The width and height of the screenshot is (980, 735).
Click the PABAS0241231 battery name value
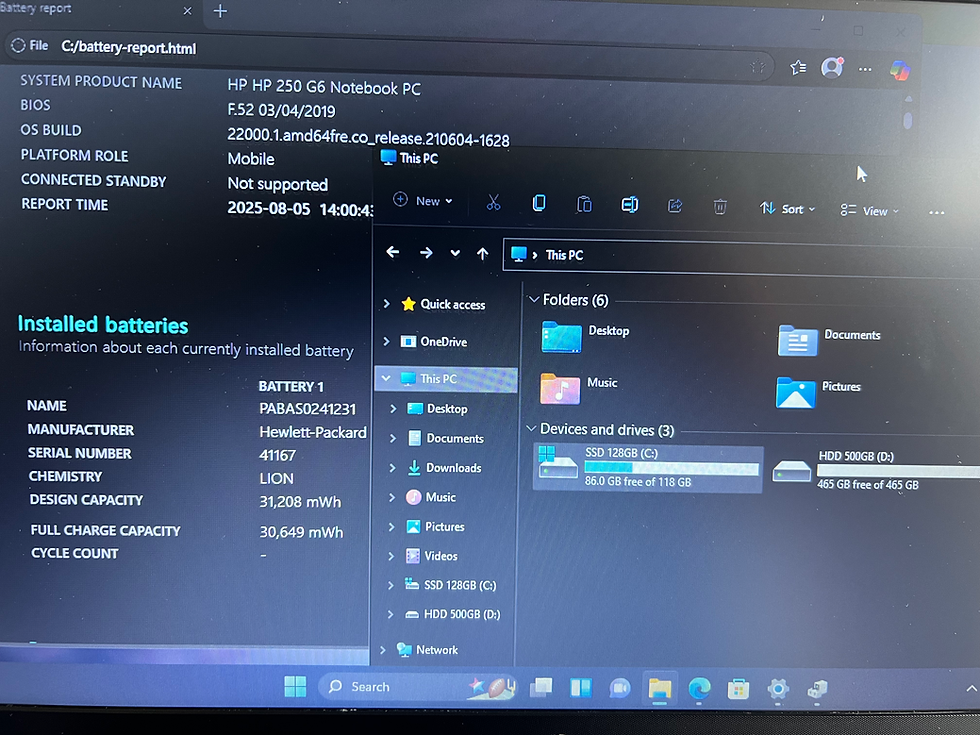[x=308, y=409]
